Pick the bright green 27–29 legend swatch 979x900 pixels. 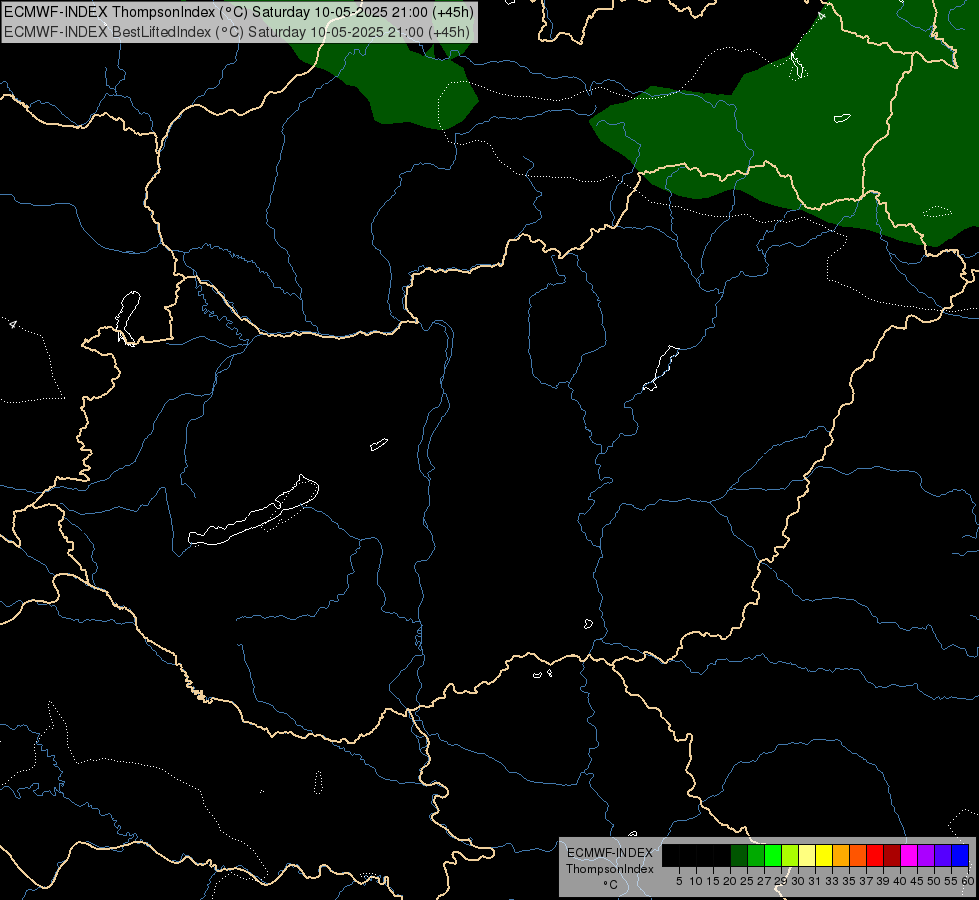(773, 855)
